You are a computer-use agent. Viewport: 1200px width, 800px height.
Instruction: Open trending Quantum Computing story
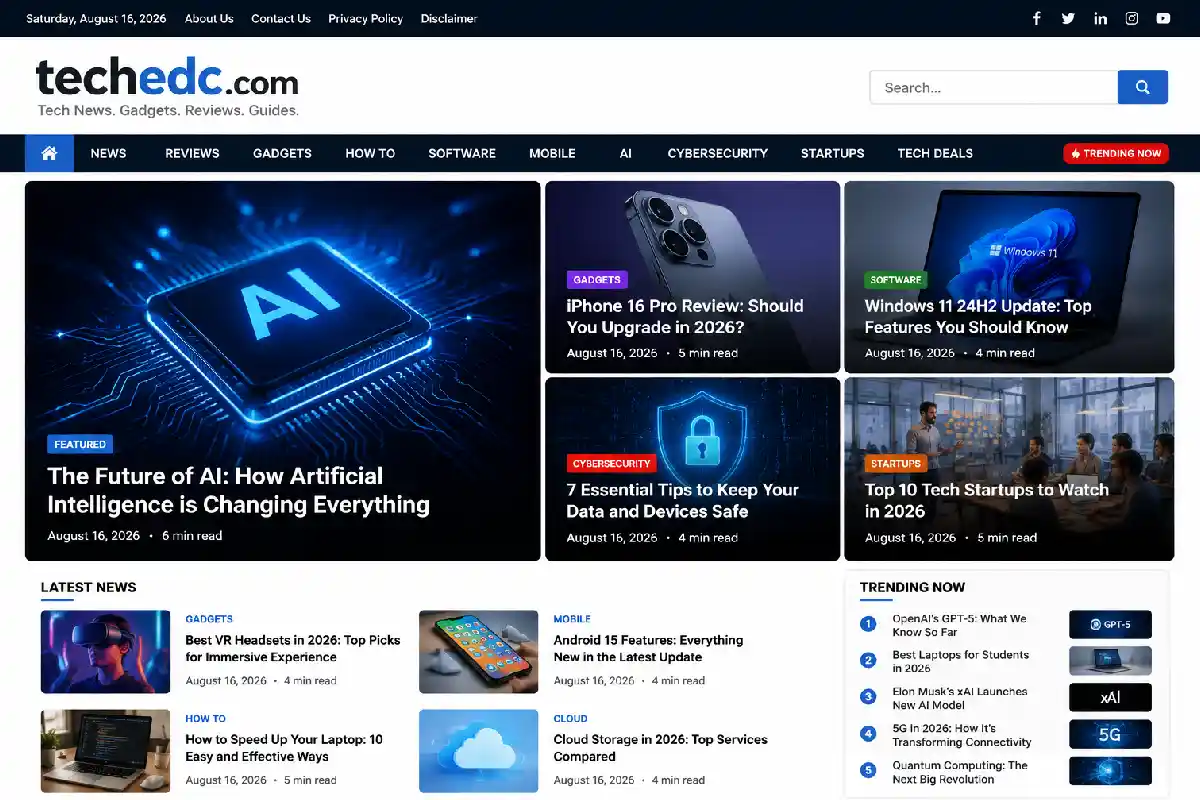pos(959,772)
